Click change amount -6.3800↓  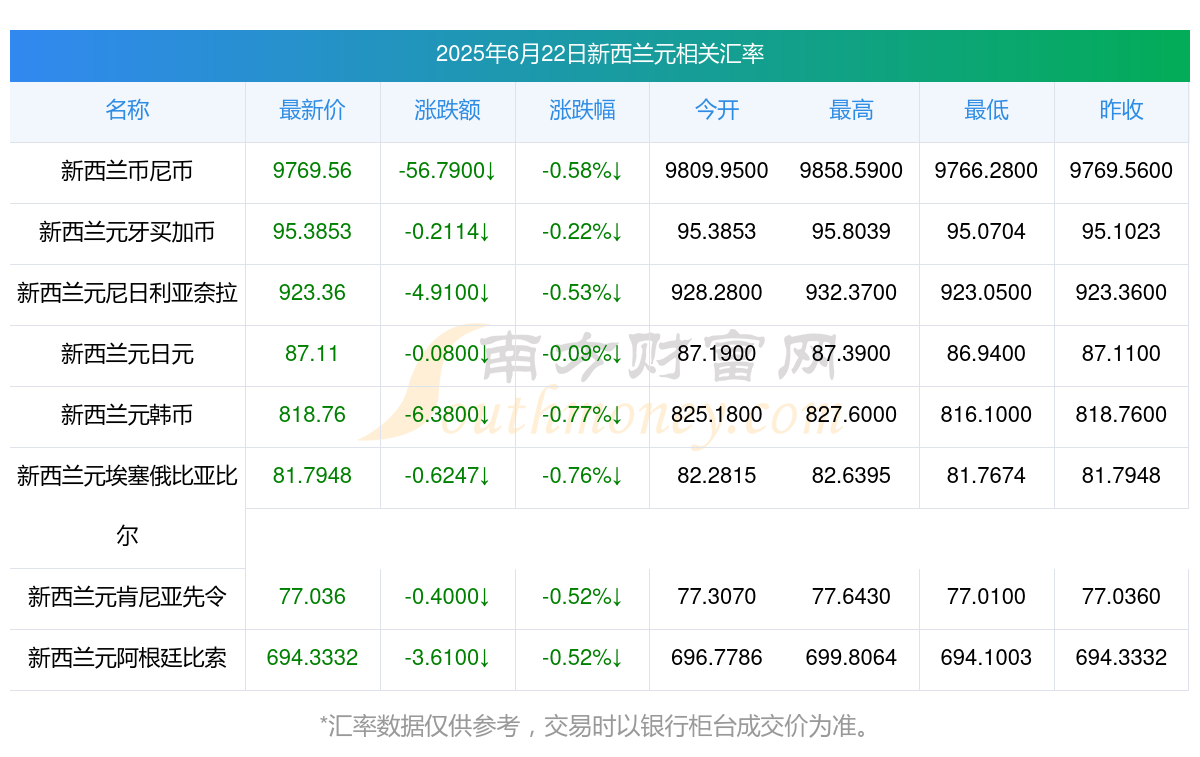447,415
